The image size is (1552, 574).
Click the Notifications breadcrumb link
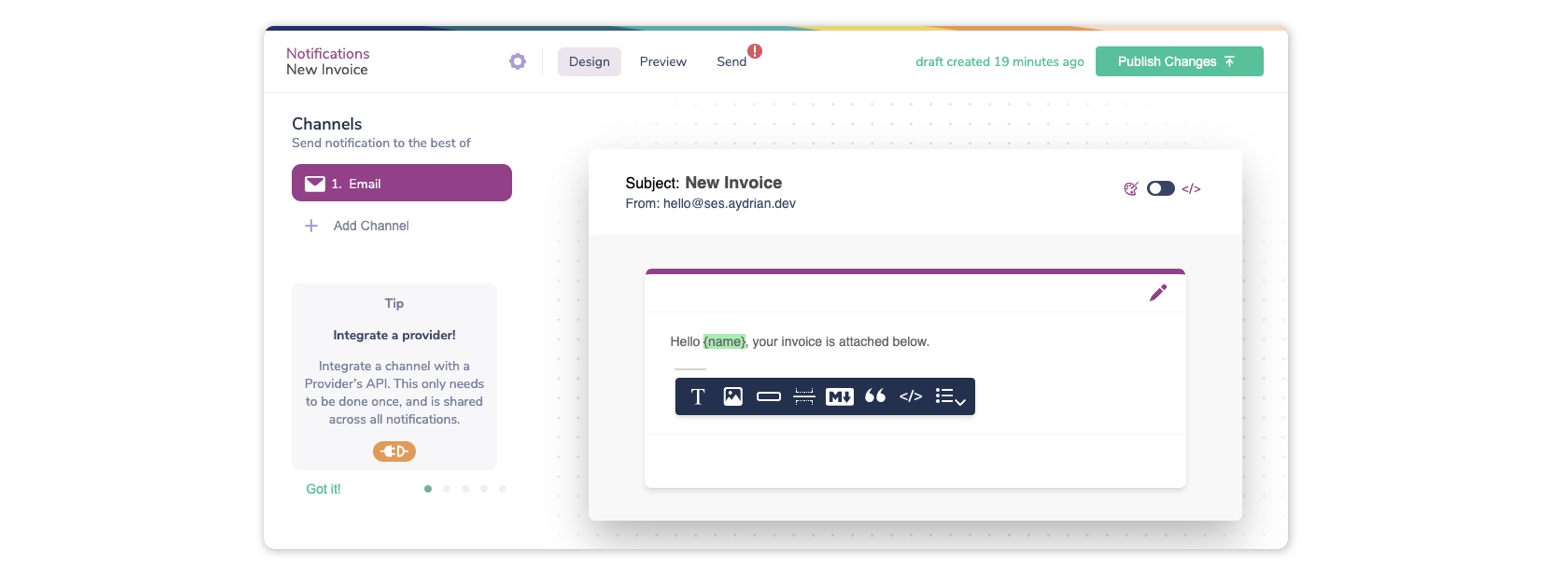coord(327,53)
